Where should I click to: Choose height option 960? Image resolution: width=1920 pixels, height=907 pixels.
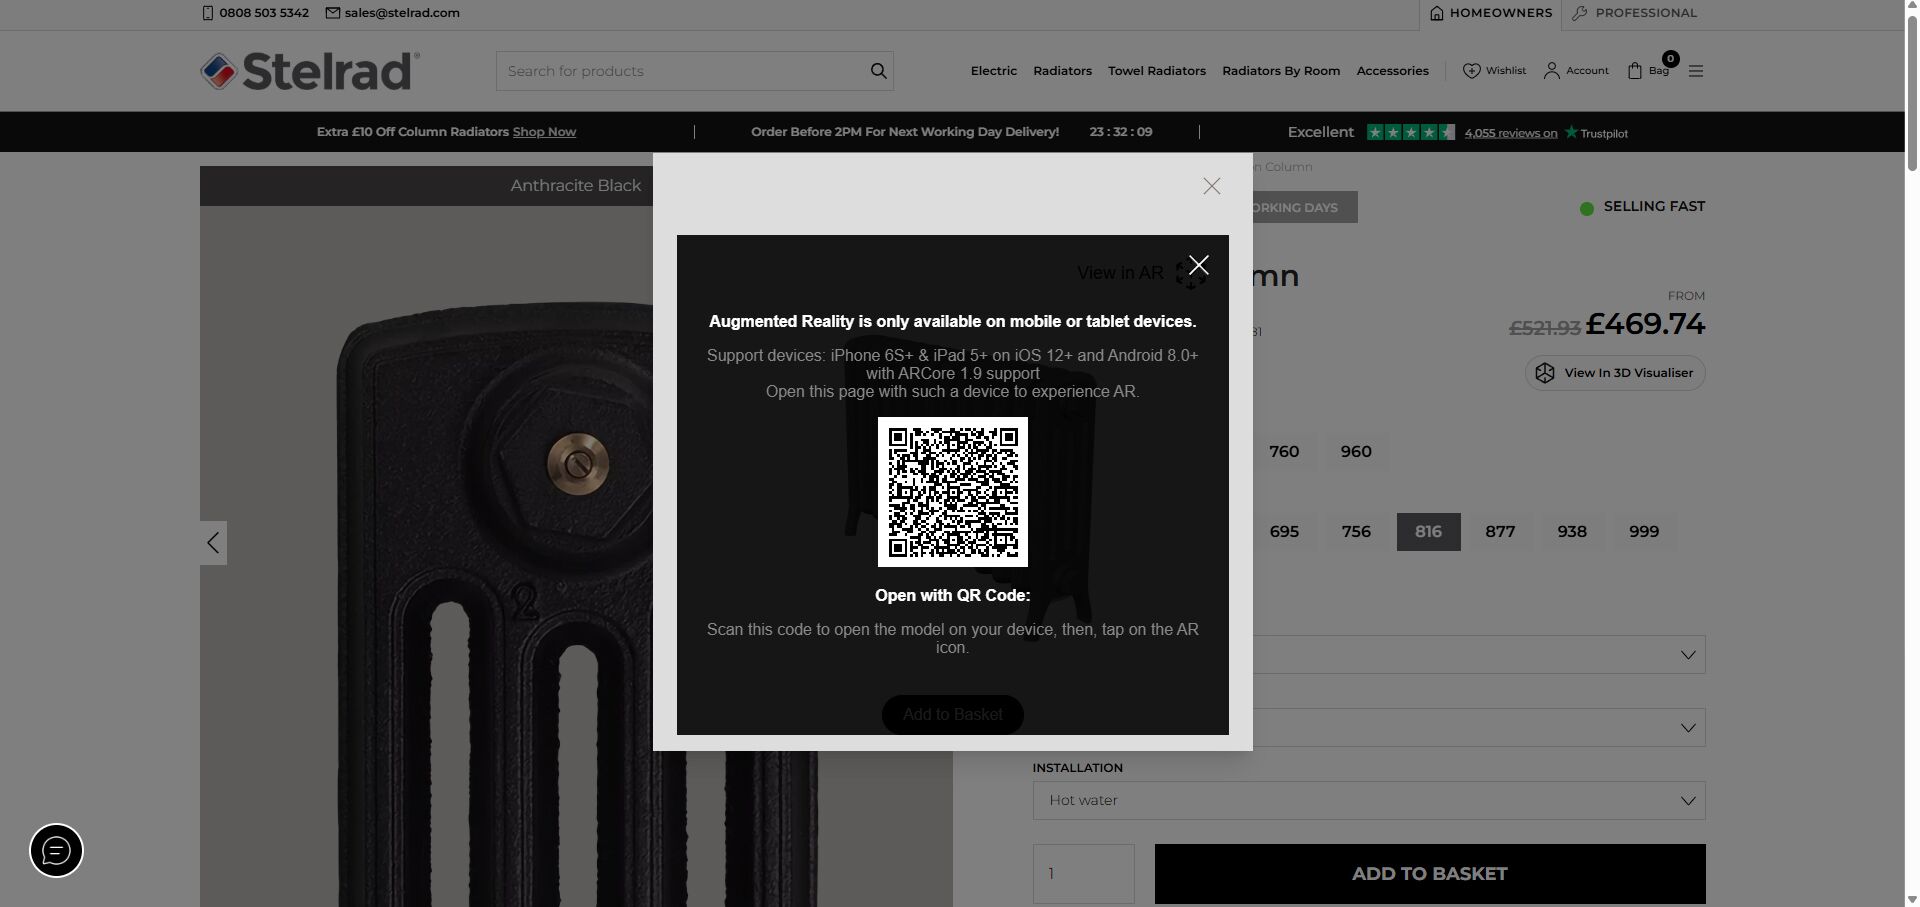1355,452
